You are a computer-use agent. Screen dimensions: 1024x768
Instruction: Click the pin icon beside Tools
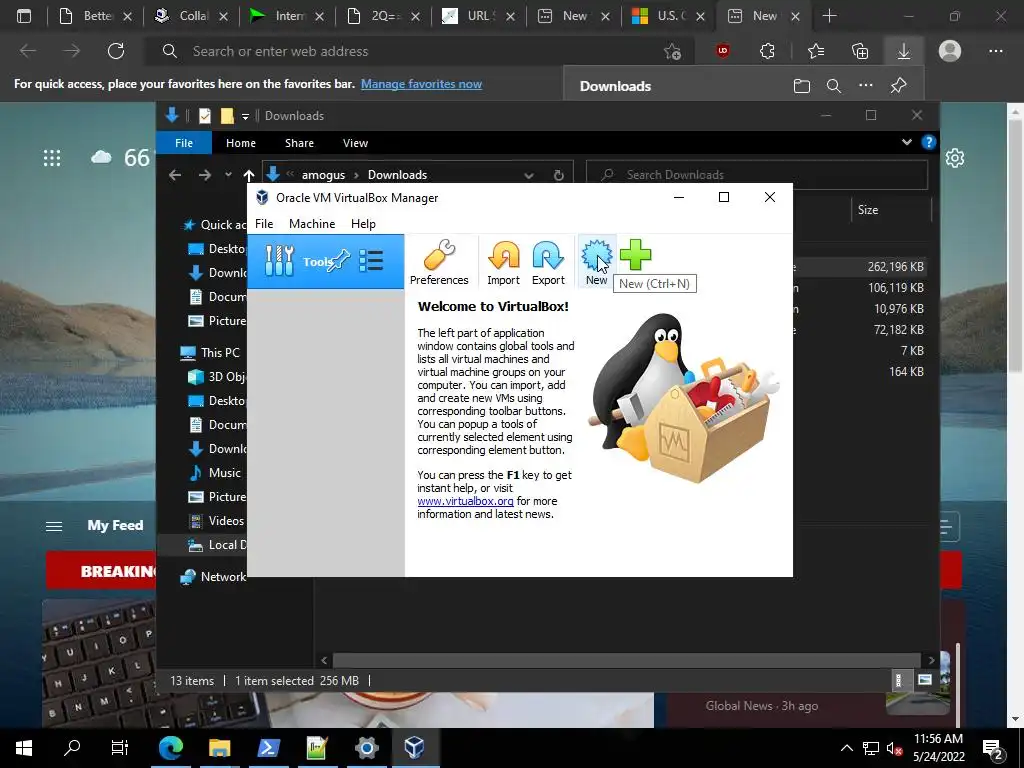pos(339,261)
